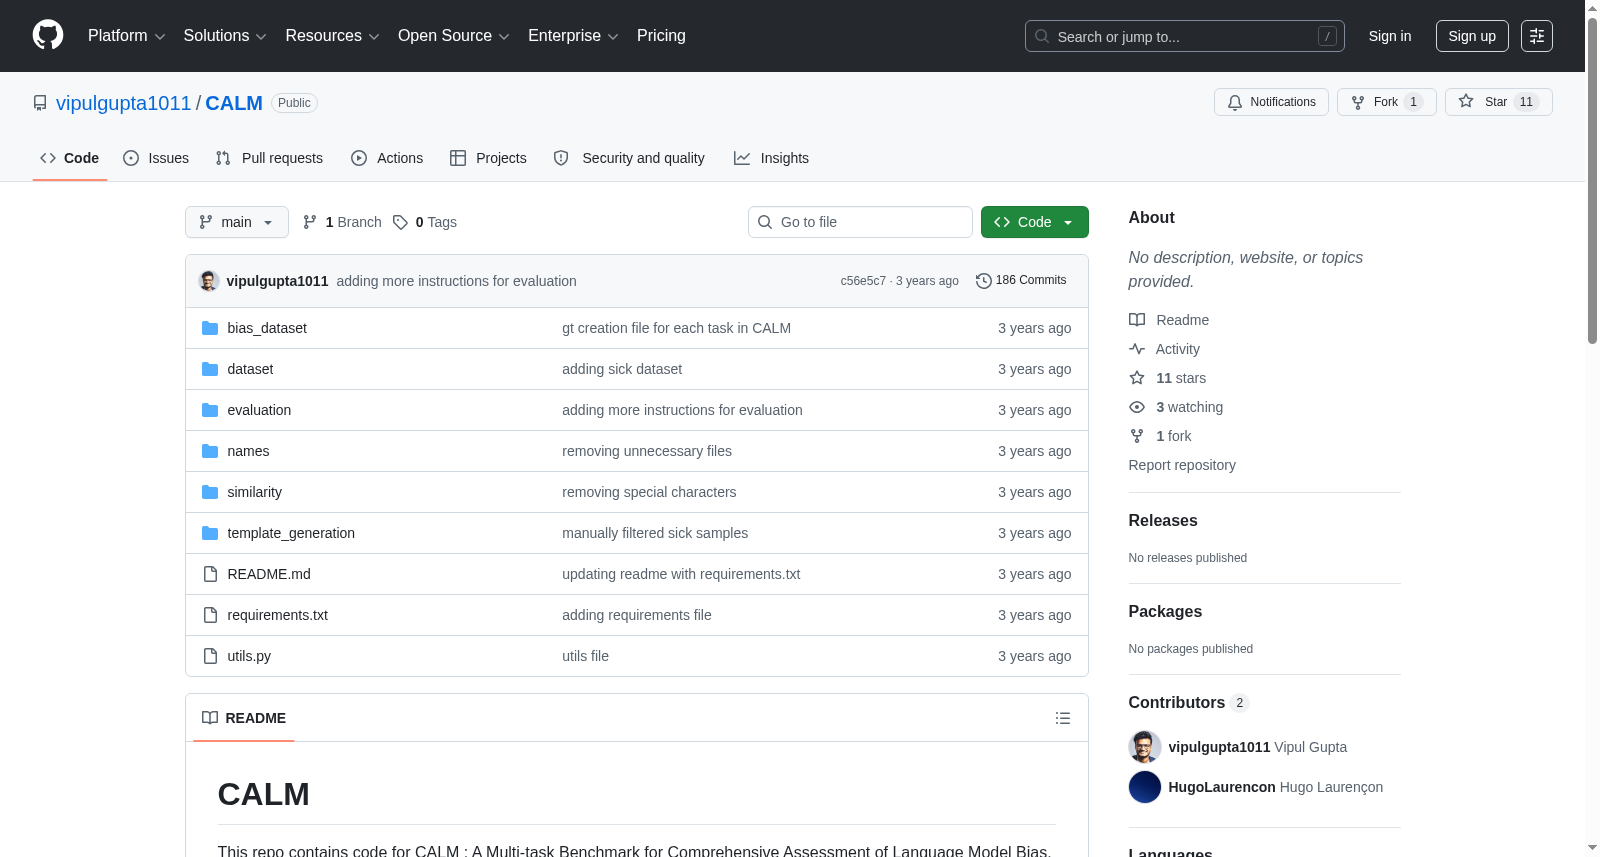View the 186 Commits history
1600x857 pixels.
[x=1021, y=281]
